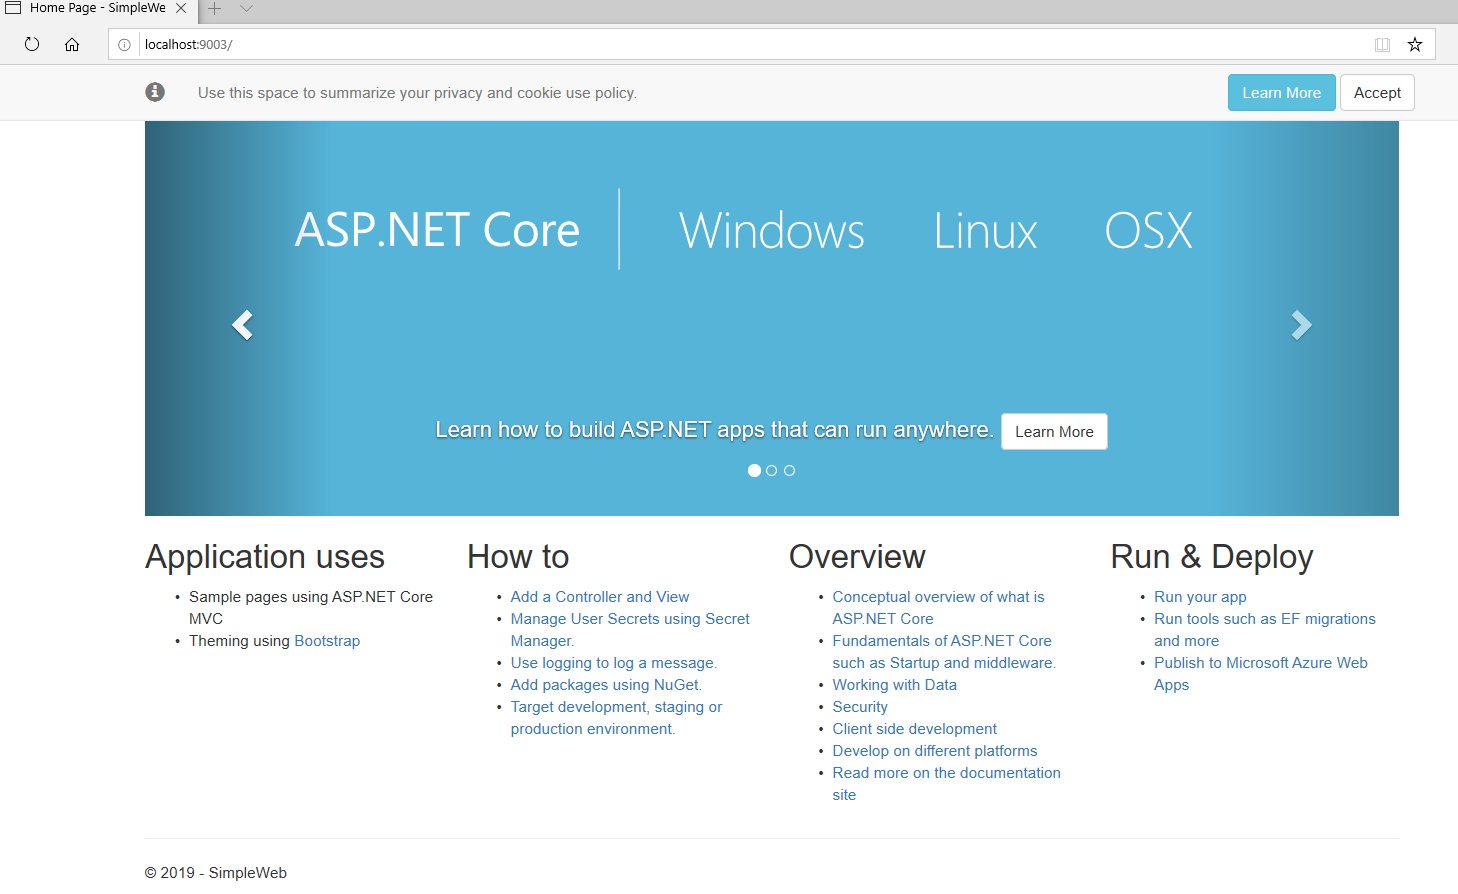Open Use logging to log a message
Image resolution: width=1458 pixels, height=894 pixels.
[x=614, y=663]
